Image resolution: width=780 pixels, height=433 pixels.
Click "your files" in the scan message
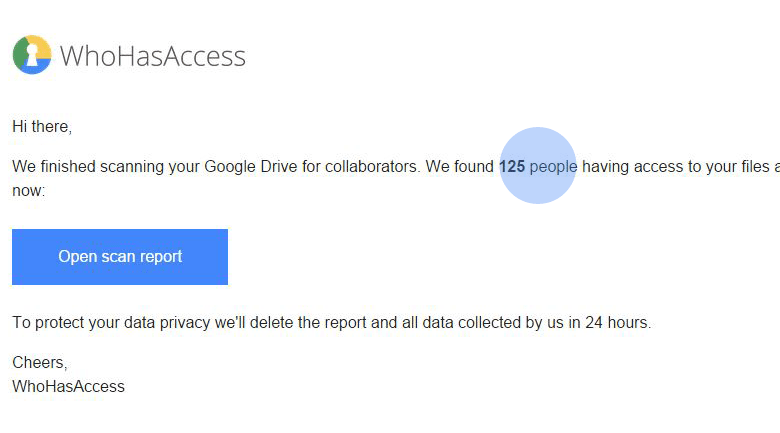click(x=731, y=166)
